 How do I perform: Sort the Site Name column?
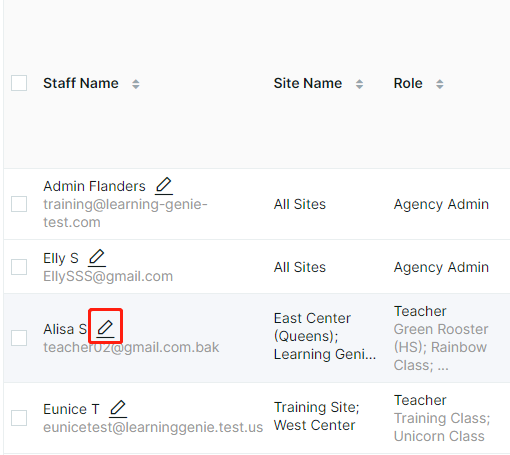click(359, 84)
